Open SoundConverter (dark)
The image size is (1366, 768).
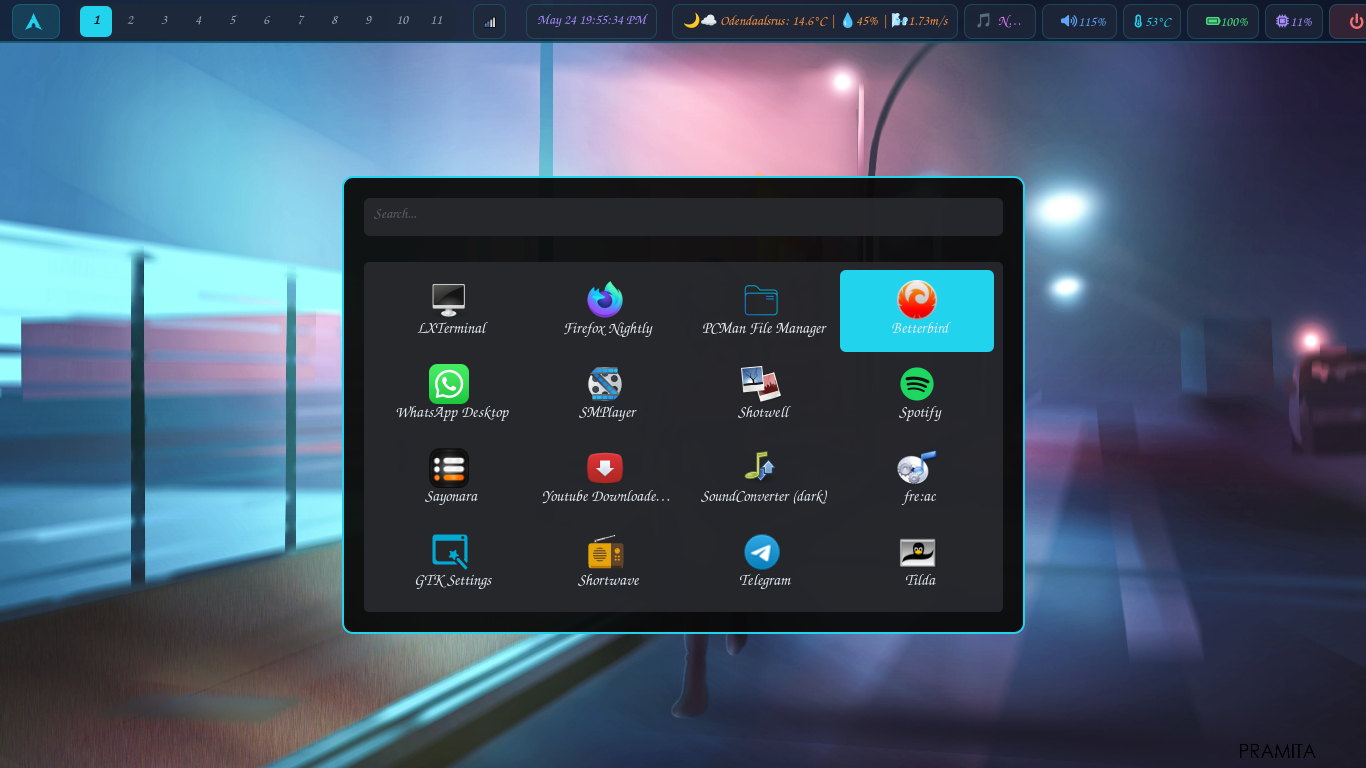pyautogui.click(x=764, y=479)
